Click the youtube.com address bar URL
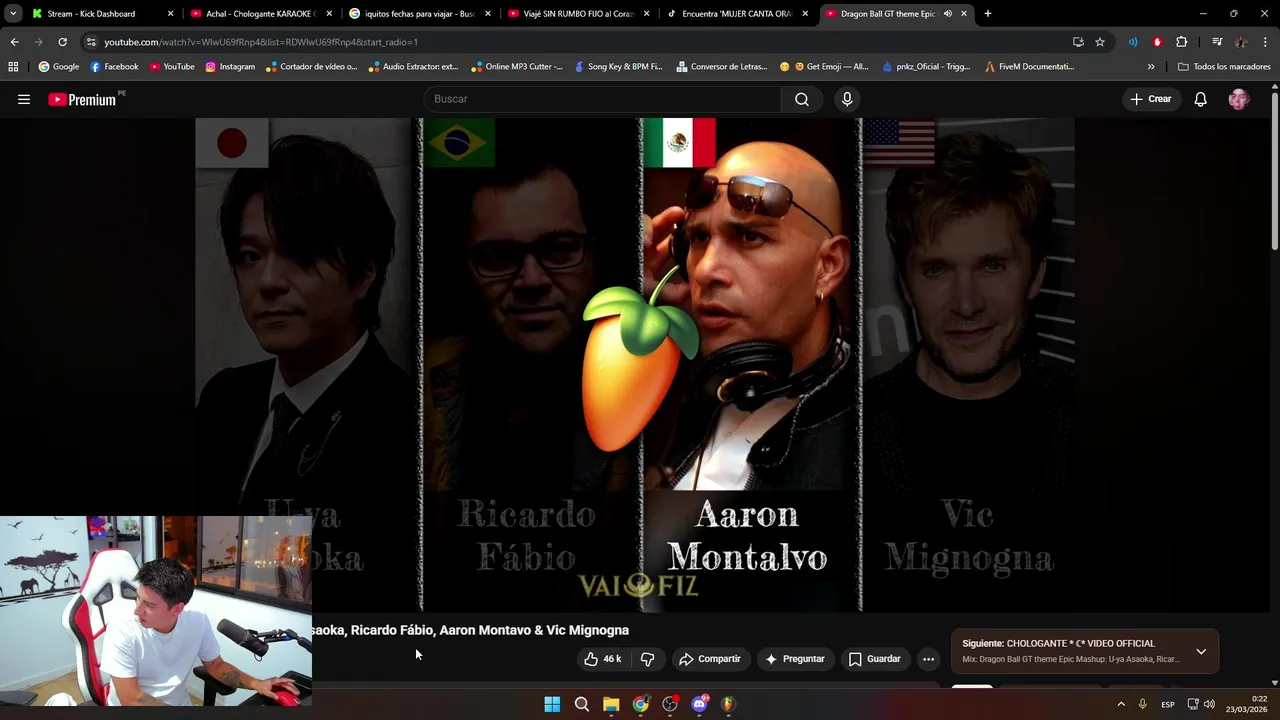Viewport: 1280px width, 720px height. 261,42
